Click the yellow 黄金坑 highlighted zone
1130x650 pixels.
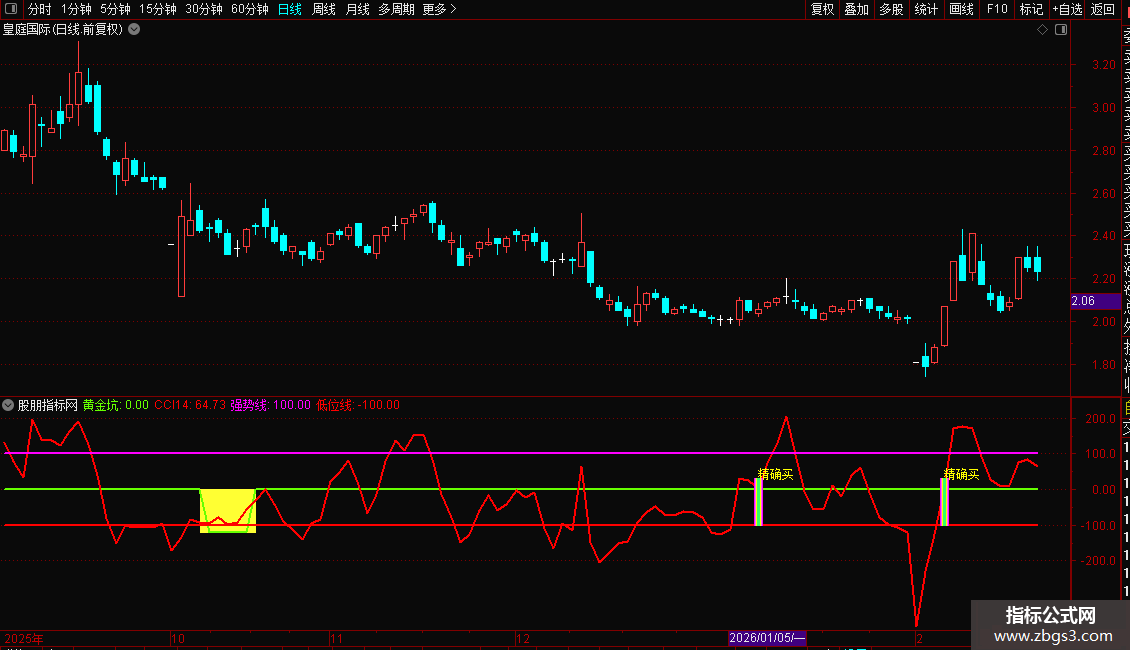pyautogui.click(x=228, y=510)
